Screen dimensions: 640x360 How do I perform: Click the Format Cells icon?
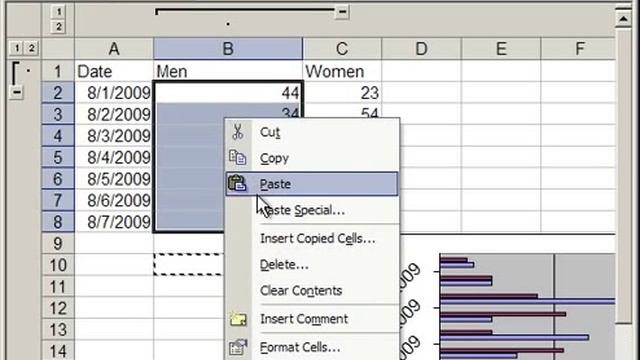click(x=238, y=347)
